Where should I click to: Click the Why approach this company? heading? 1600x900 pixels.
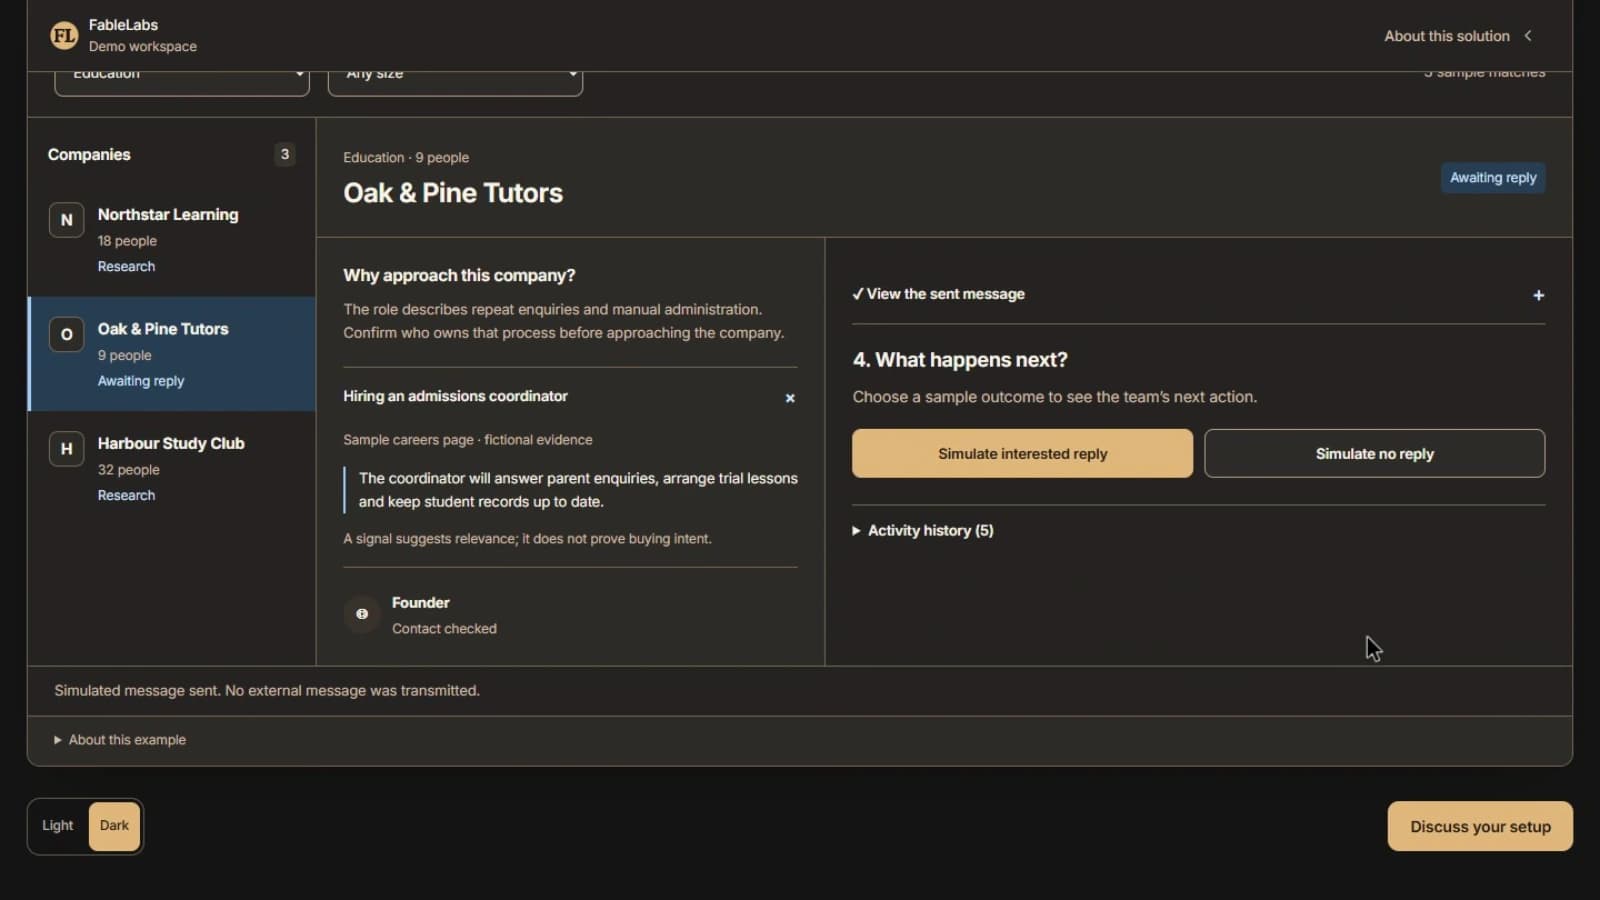pos(459,275)
